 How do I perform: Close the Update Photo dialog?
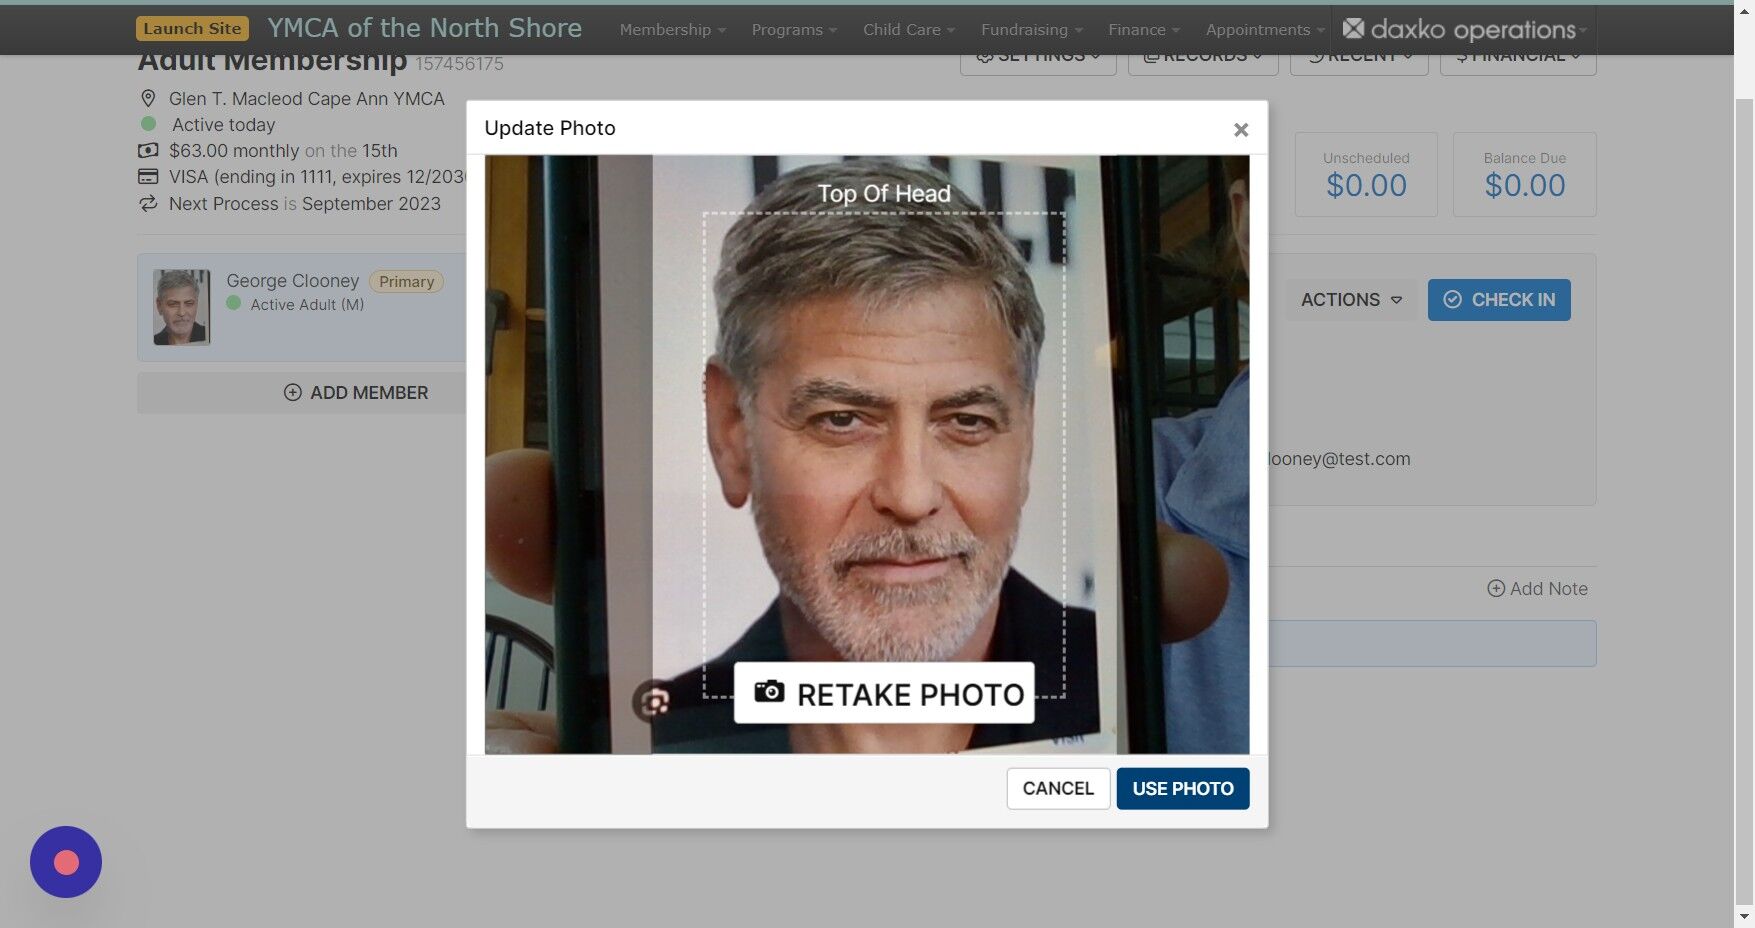[x=1240, y=129]
